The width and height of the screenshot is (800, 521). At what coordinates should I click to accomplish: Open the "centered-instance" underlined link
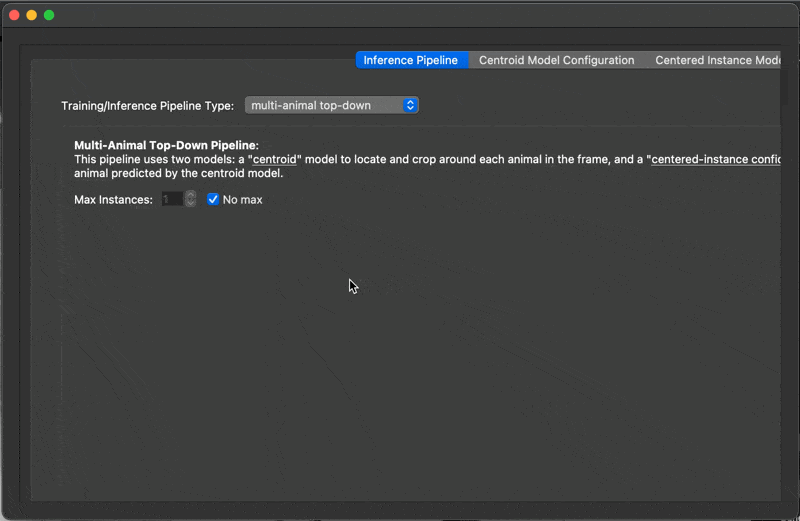(715, 159)
